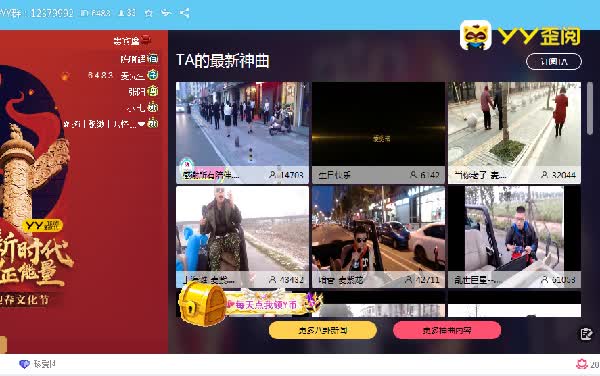Click the viewer count person icon showing 33

point(121,13)
